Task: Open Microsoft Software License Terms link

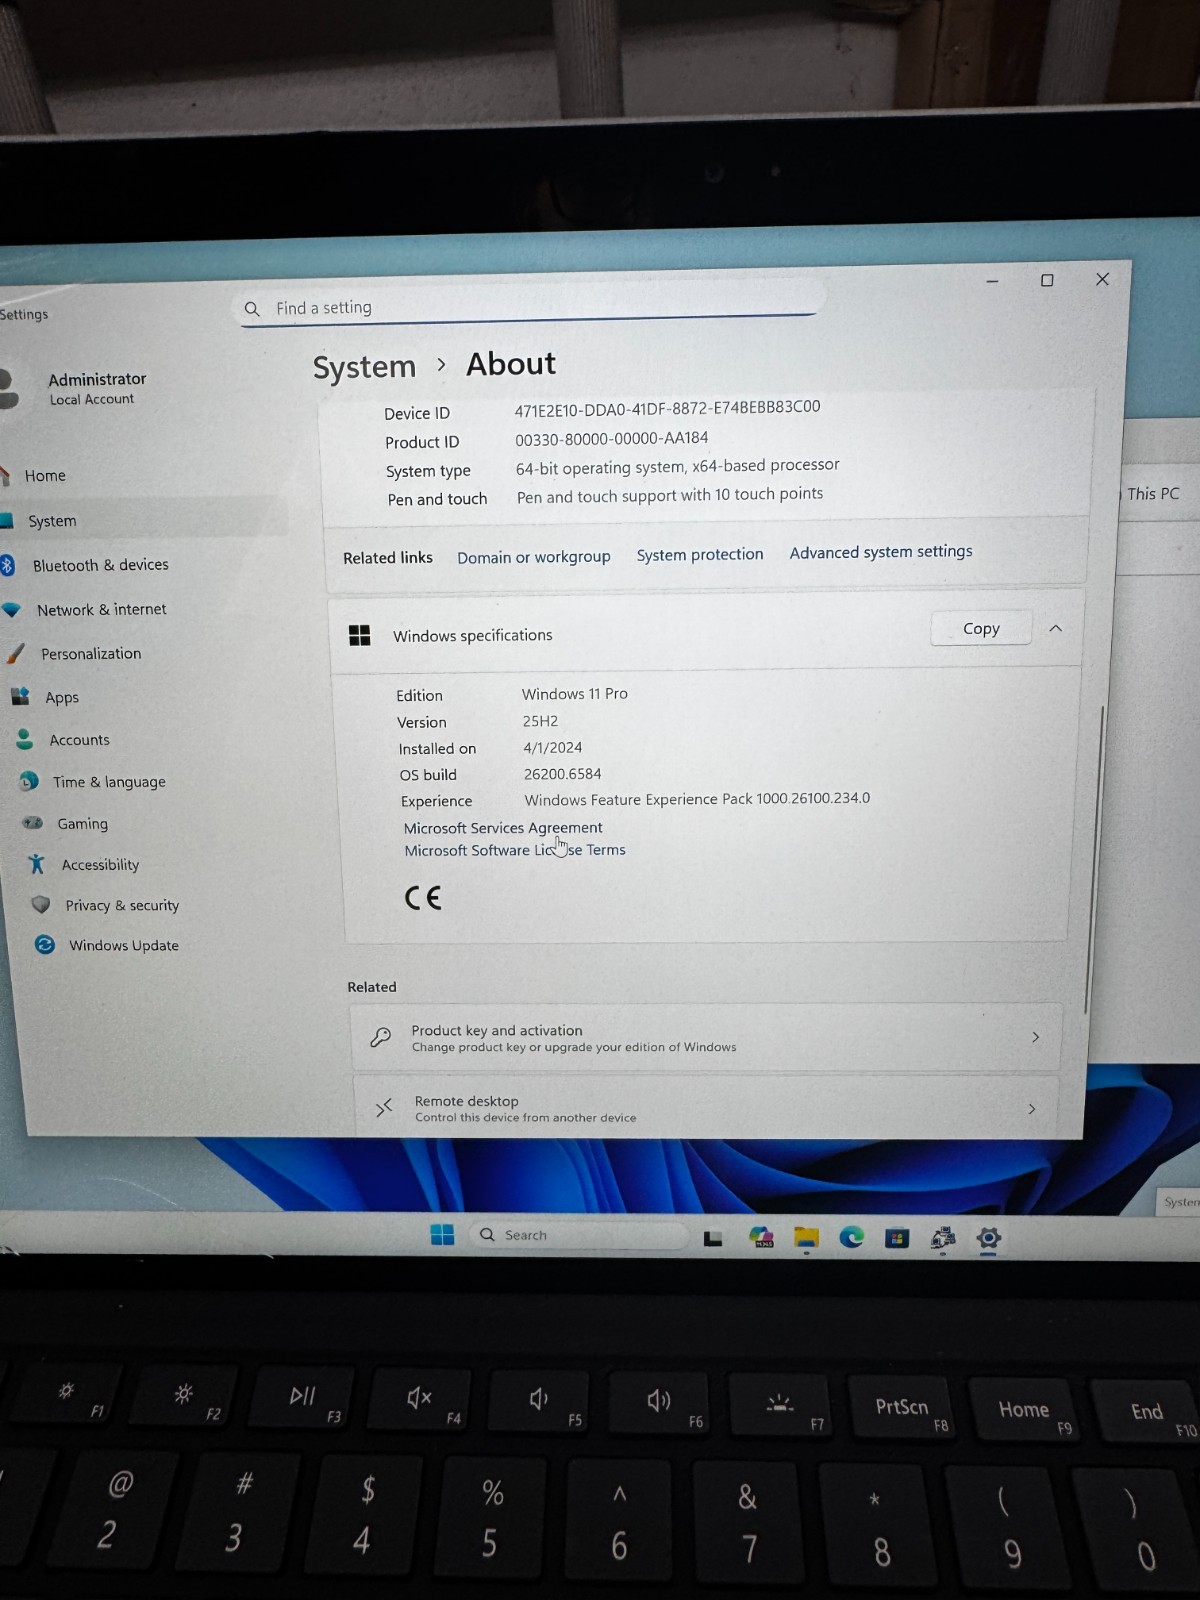Action: click(x=515, y=850)
